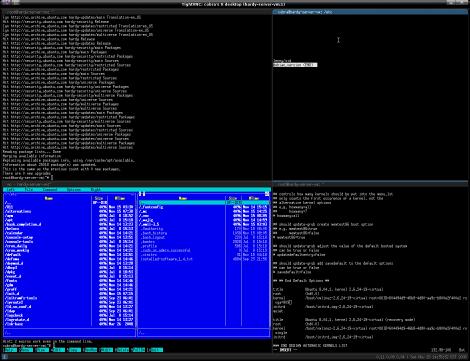Click the 8Delete function key button
The height and width of the screenshot is (361, 470).
pos(122,350)
